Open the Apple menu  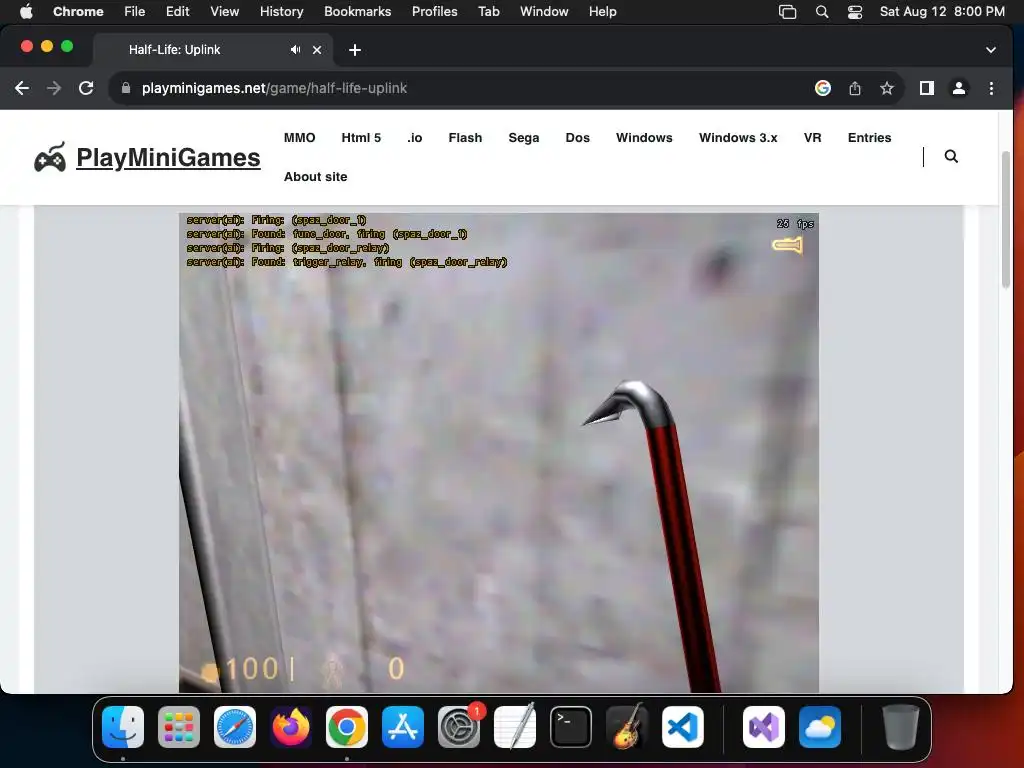[26, 12]
